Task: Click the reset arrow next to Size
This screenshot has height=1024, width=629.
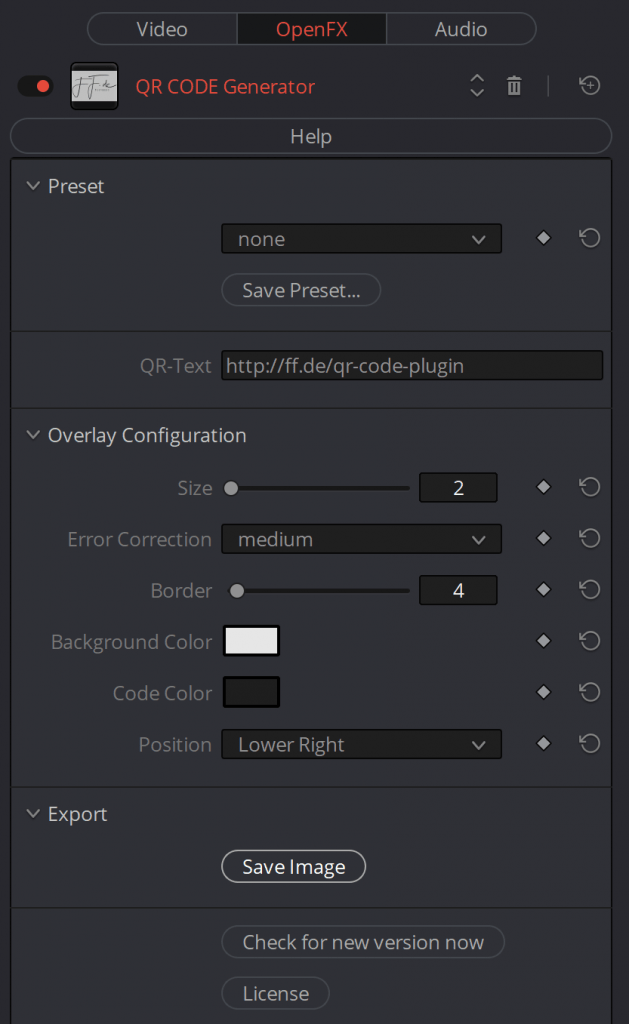Action: coord(589,487)
